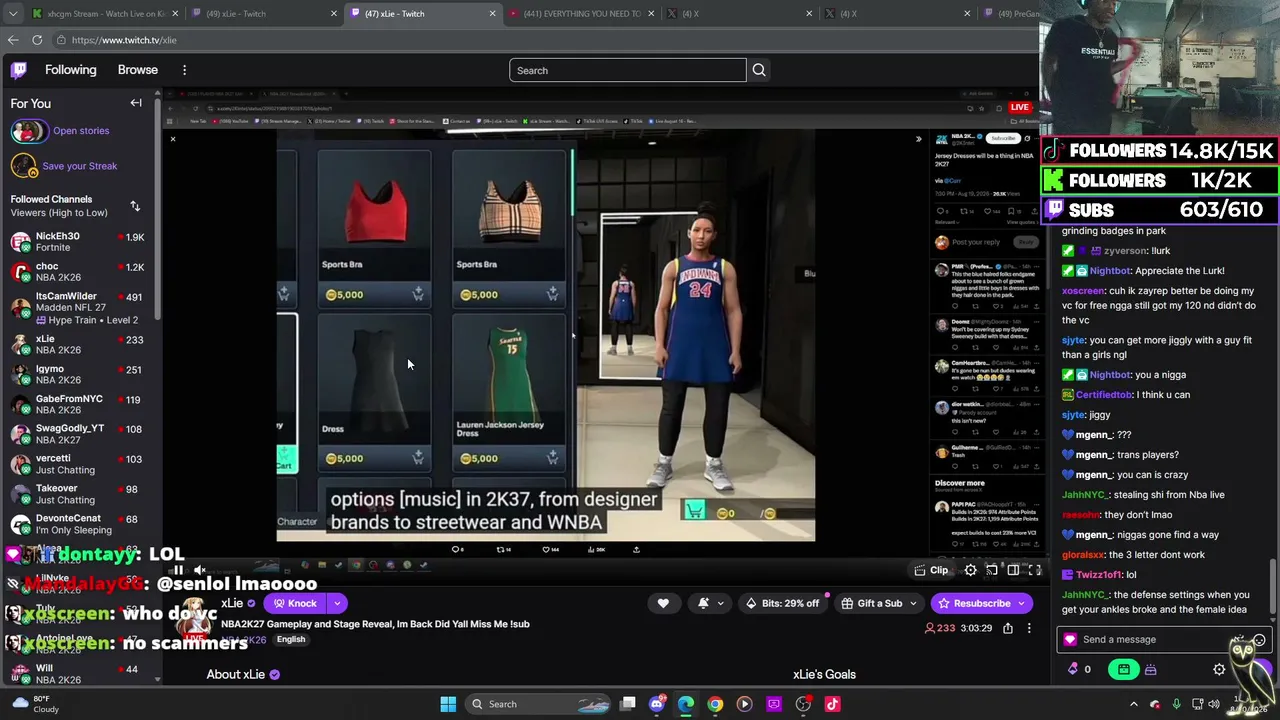
Task: Open the channel more-options menu
Action: pyautogui.click(x=1029, y=628)
